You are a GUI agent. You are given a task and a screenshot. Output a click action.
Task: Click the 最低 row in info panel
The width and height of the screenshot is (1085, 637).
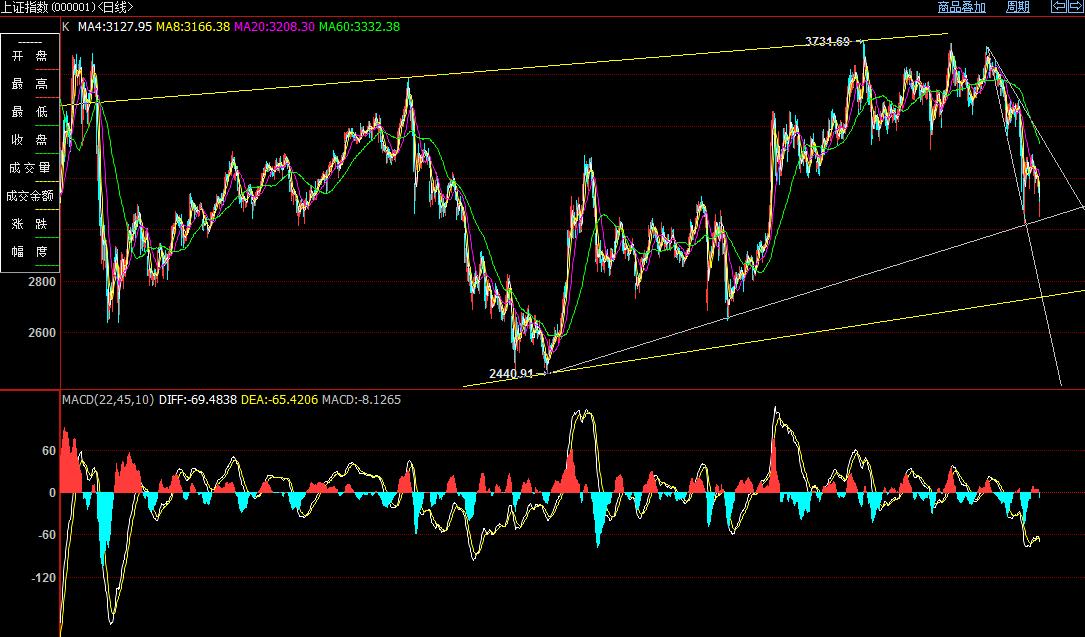[x=30, y=111]
